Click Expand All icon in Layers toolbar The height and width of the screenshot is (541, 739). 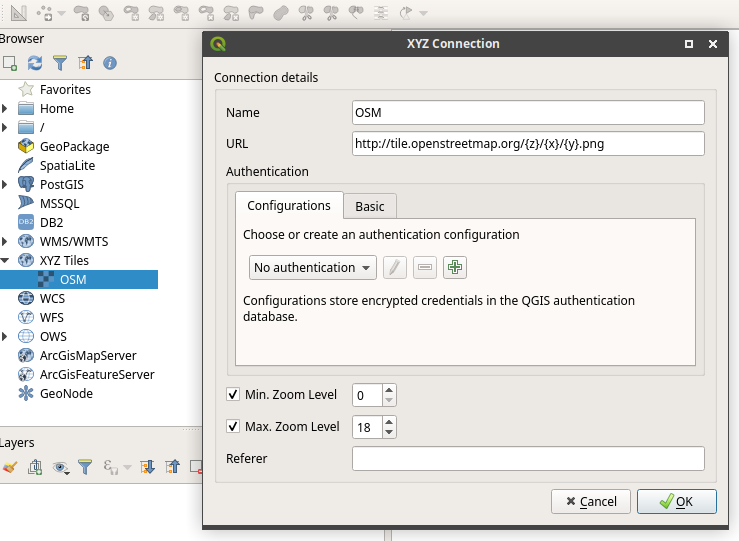(x=148, y=467)
